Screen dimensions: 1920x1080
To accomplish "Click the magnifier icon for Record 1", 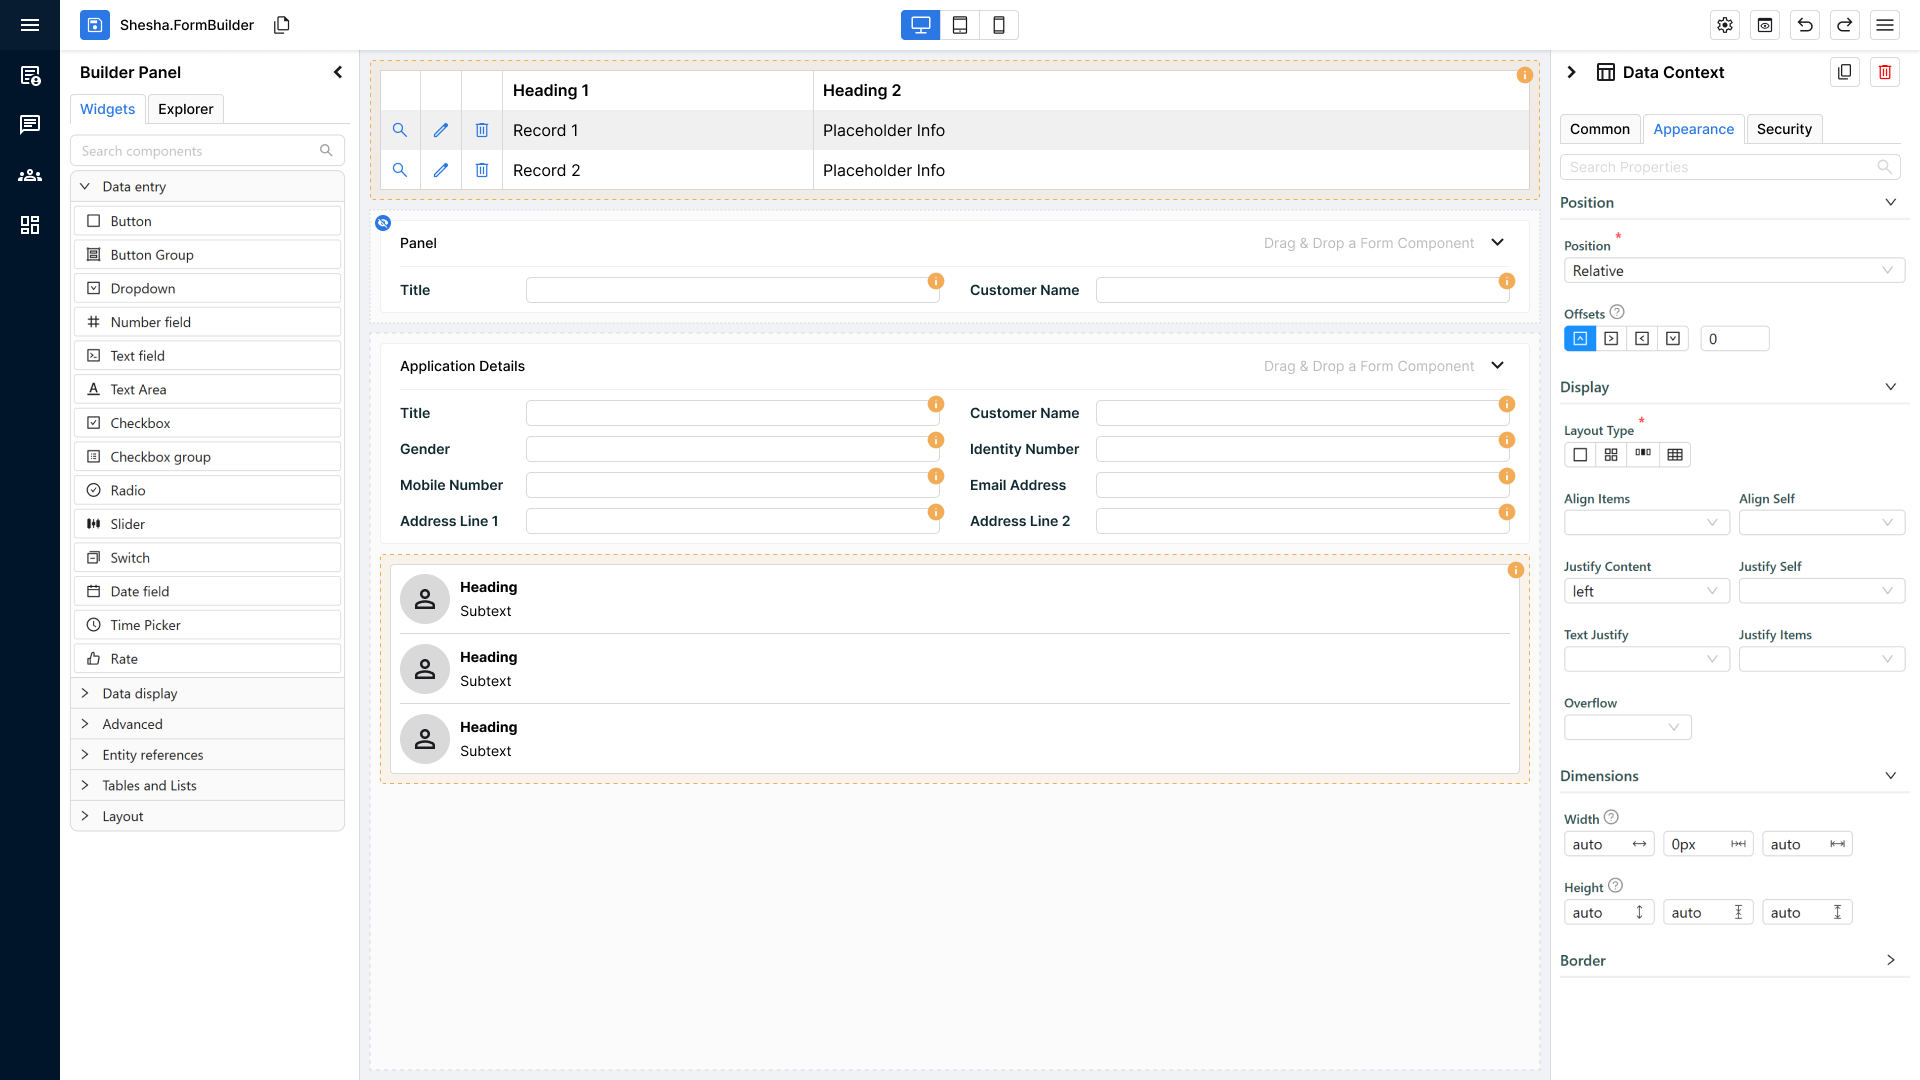I will coord(399,130).
